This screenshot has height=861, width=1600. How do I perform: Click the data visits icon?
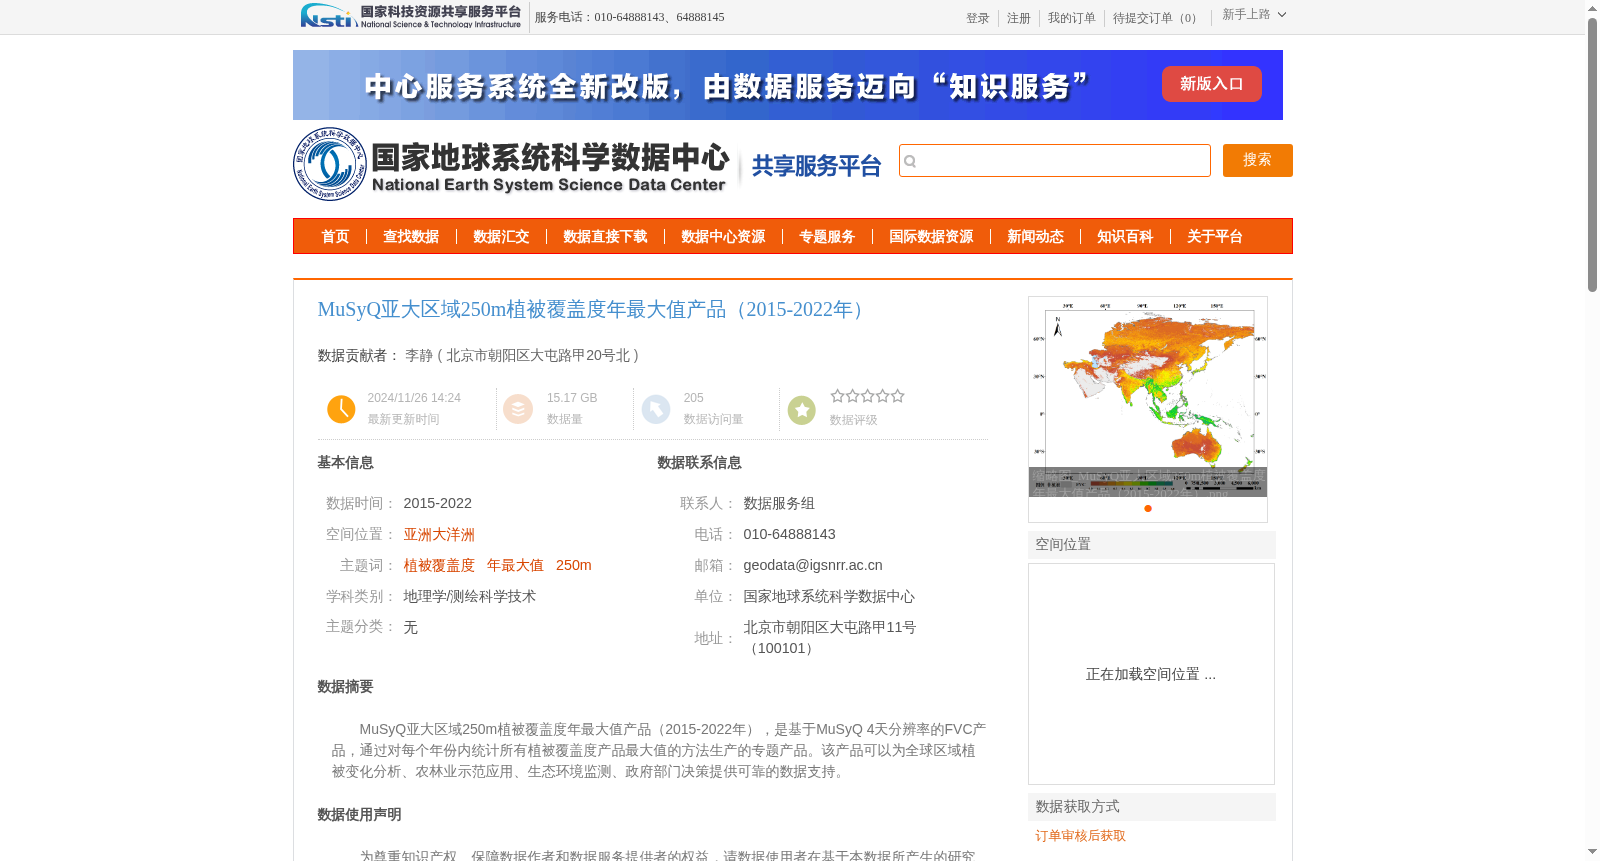656,409
